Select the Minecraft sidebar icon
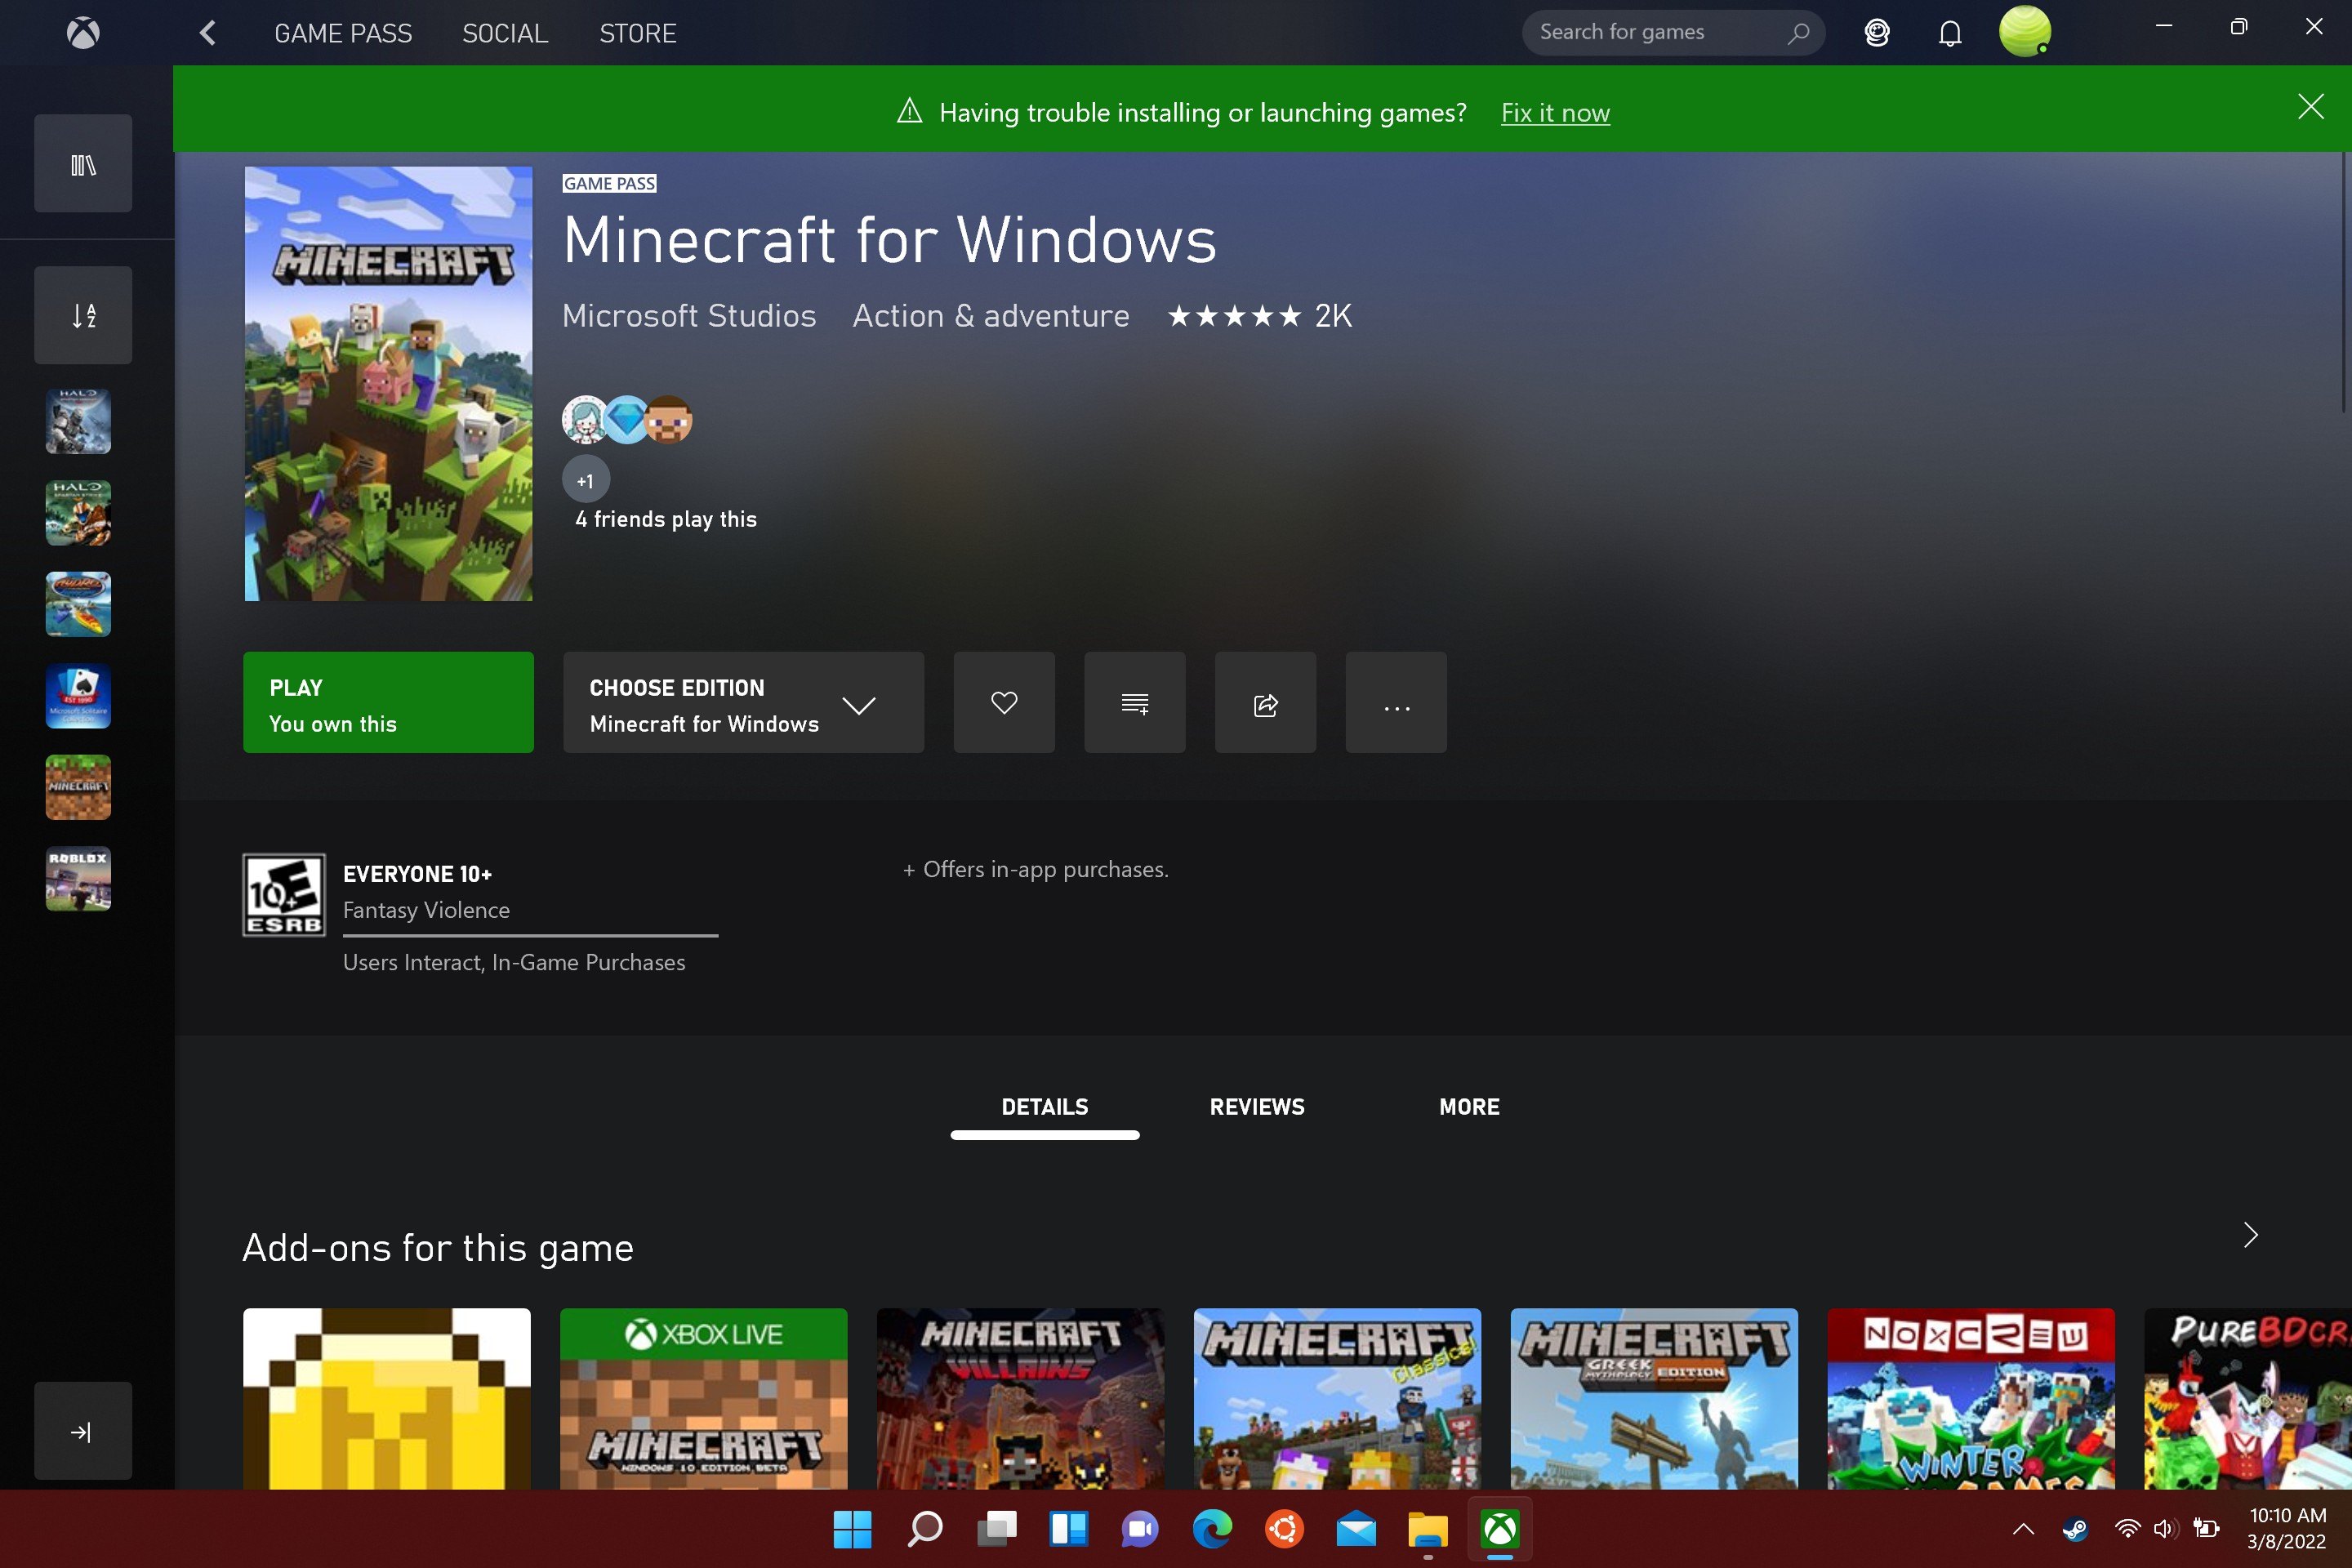The height and width of the screenshot is (1568, 2352). point(81,786)
